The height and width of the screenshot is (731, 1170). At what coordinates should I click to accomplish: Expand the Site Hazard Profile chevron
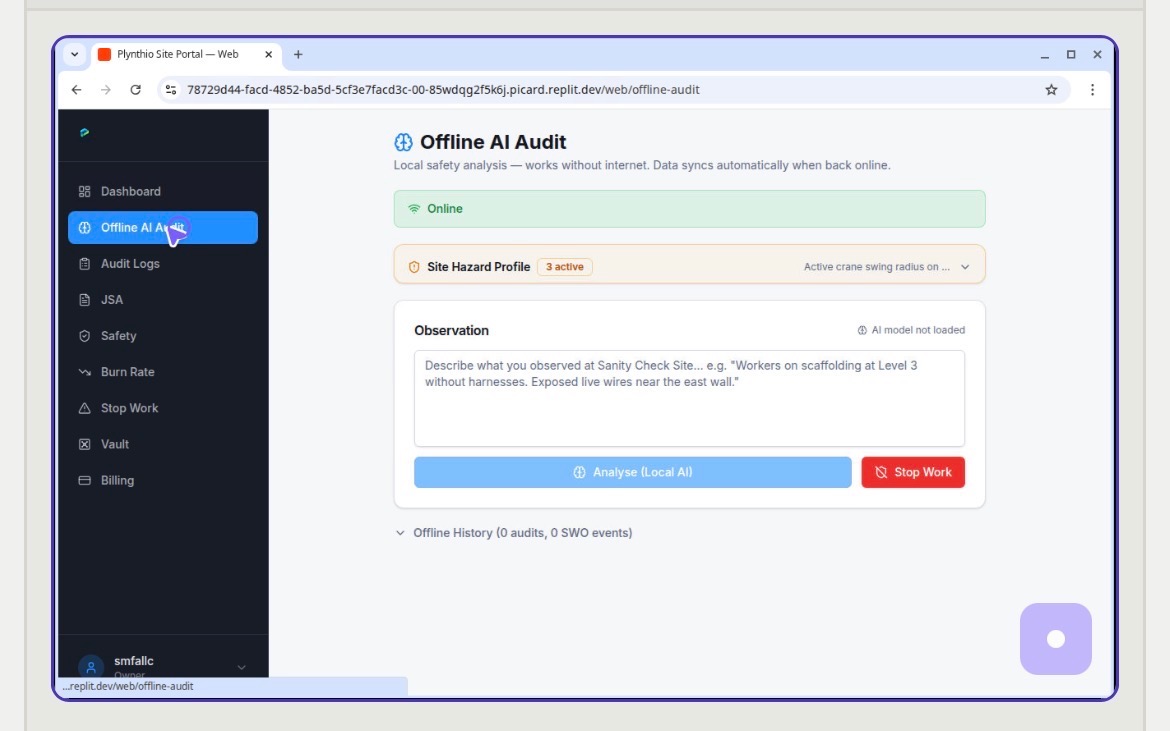click(x=965, y=267)
